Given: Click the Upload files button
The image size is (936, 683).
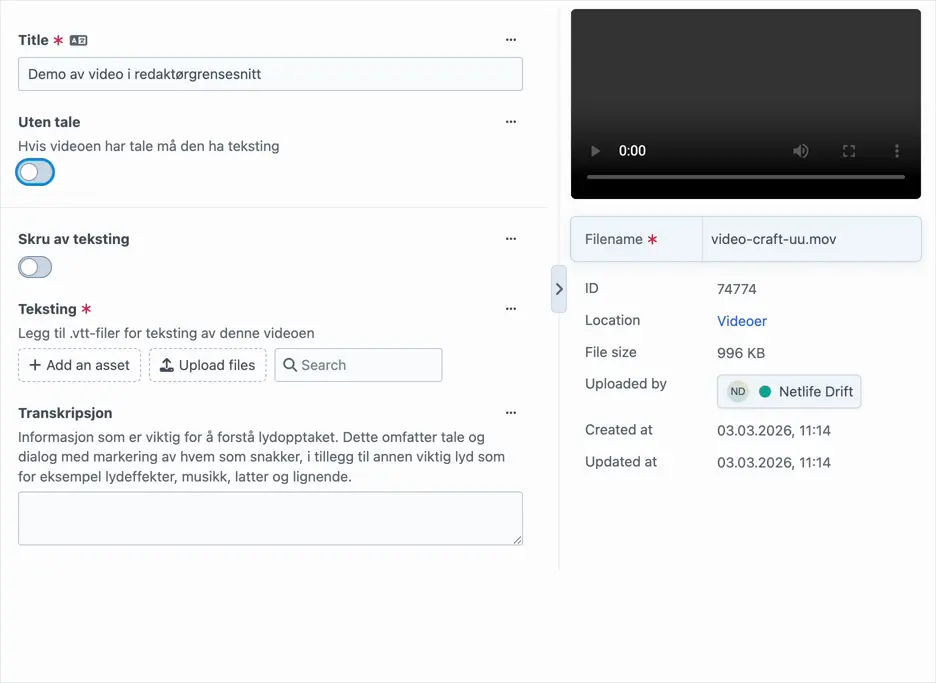Looking at the screenshot, I should coord(207,365).
